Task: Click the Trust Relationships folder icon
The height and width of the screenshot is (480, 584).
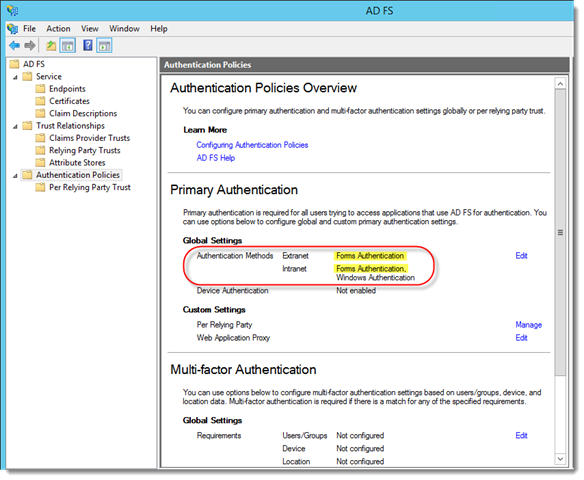Action: pyautogui.click(x=27, y=125)
